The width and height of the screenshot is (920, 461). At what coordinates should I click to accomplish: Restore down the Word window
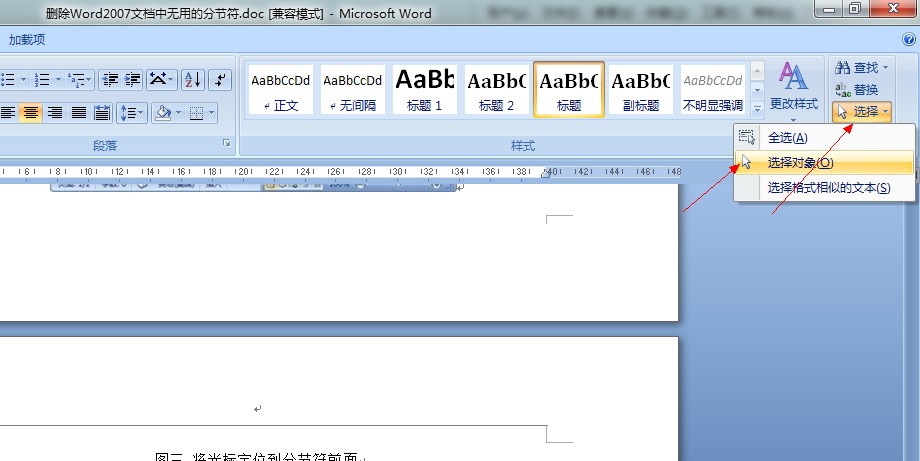pos(855,8)
